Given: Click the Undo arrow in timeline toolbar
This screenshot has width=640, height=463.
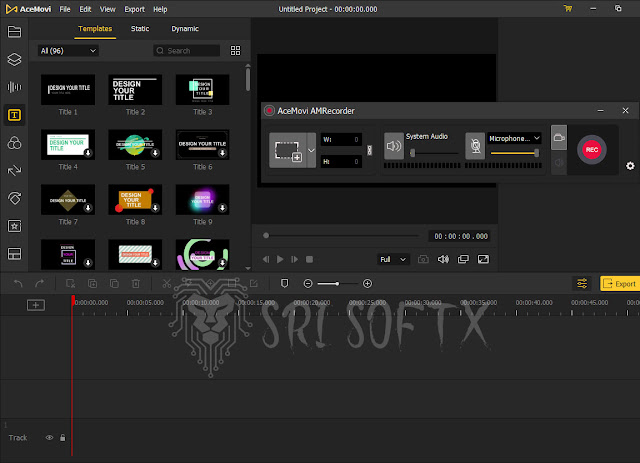Looking at the screenshot, I should coord(18,283).
